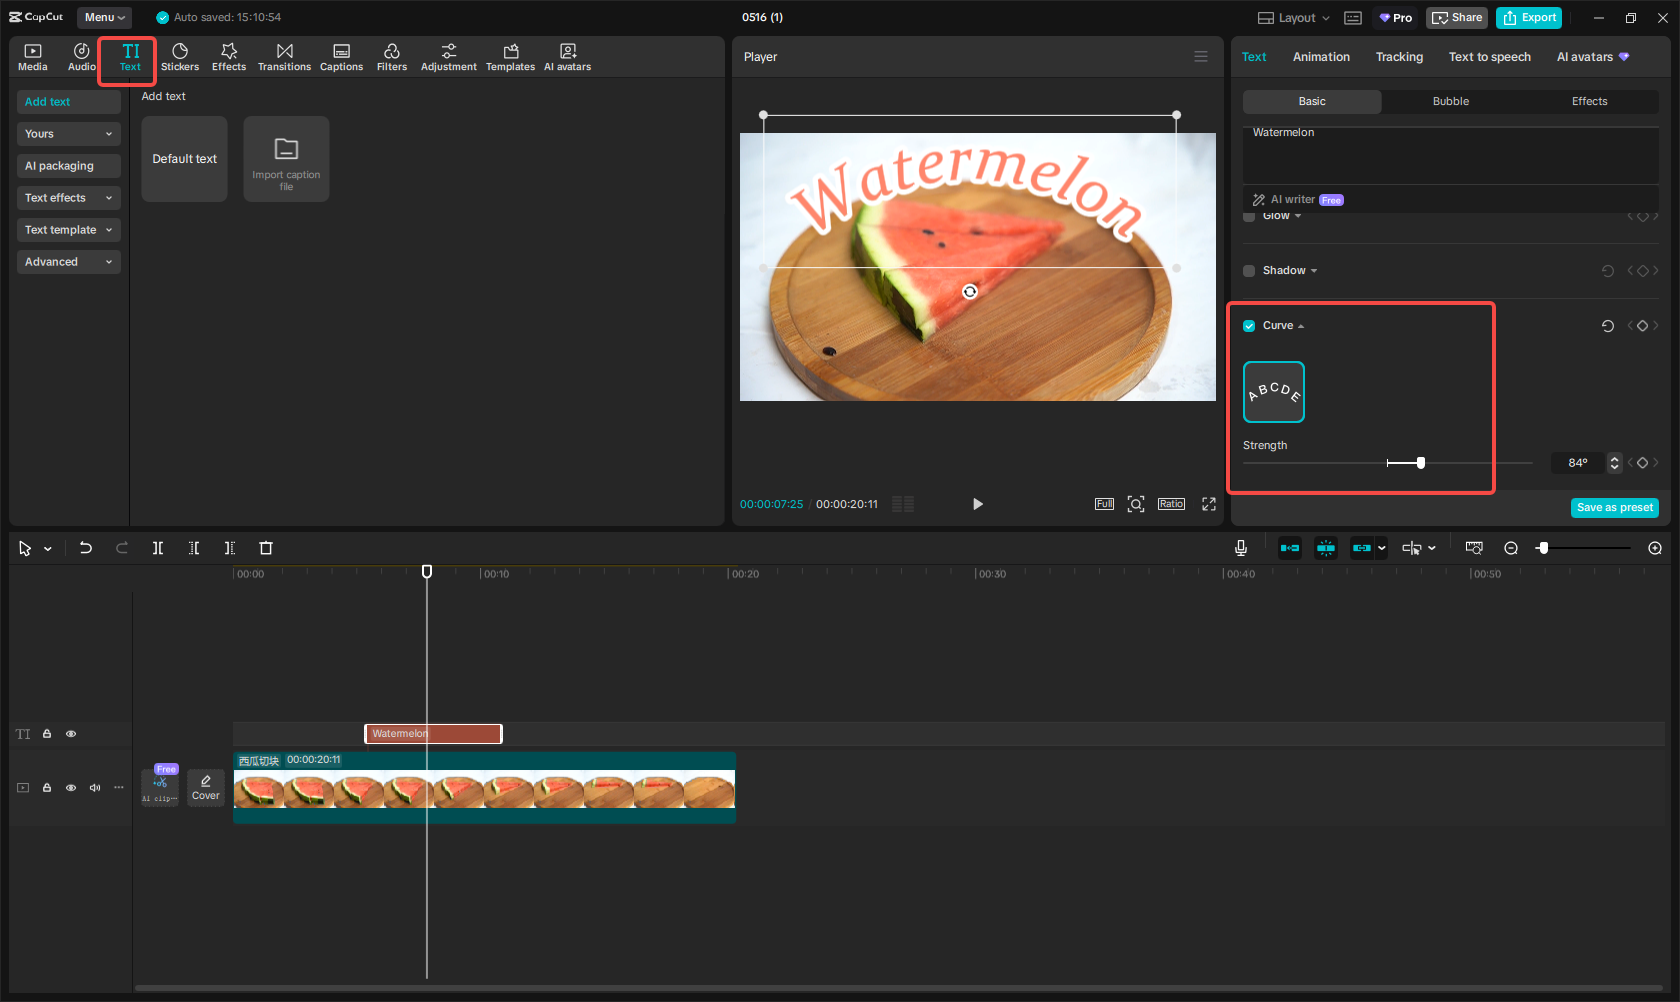
Task: Click the curve Strength slider handle
Action: pos(1421,463)
